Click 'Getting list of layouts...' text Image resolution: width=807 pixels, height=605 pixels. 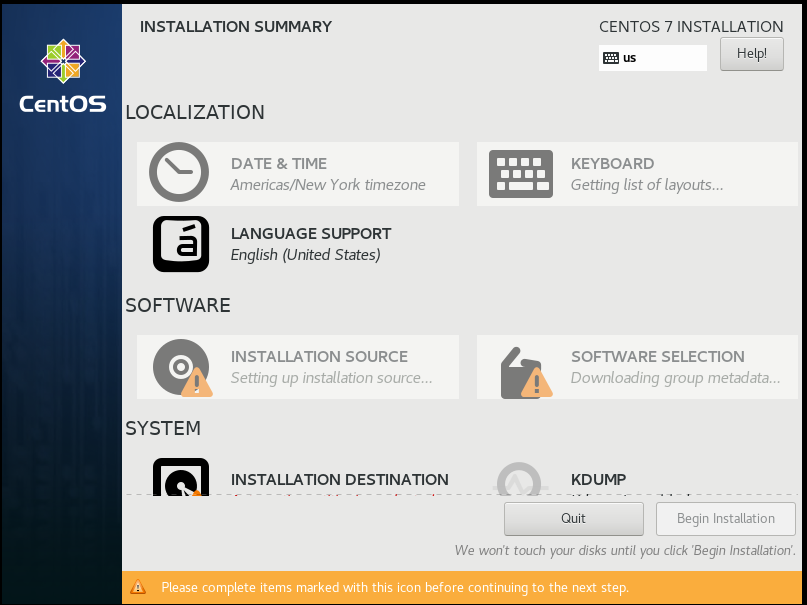(647, 185)
